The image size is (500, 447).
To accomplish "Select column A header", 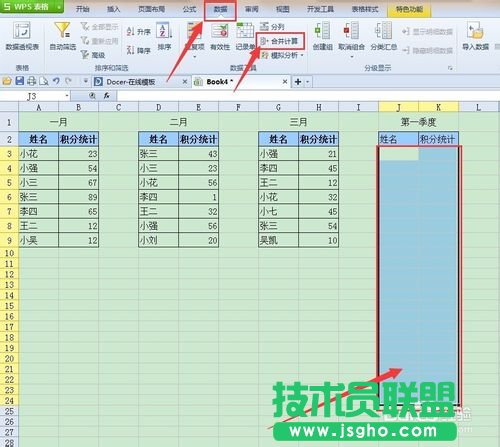I will click(x=39, y=107).
